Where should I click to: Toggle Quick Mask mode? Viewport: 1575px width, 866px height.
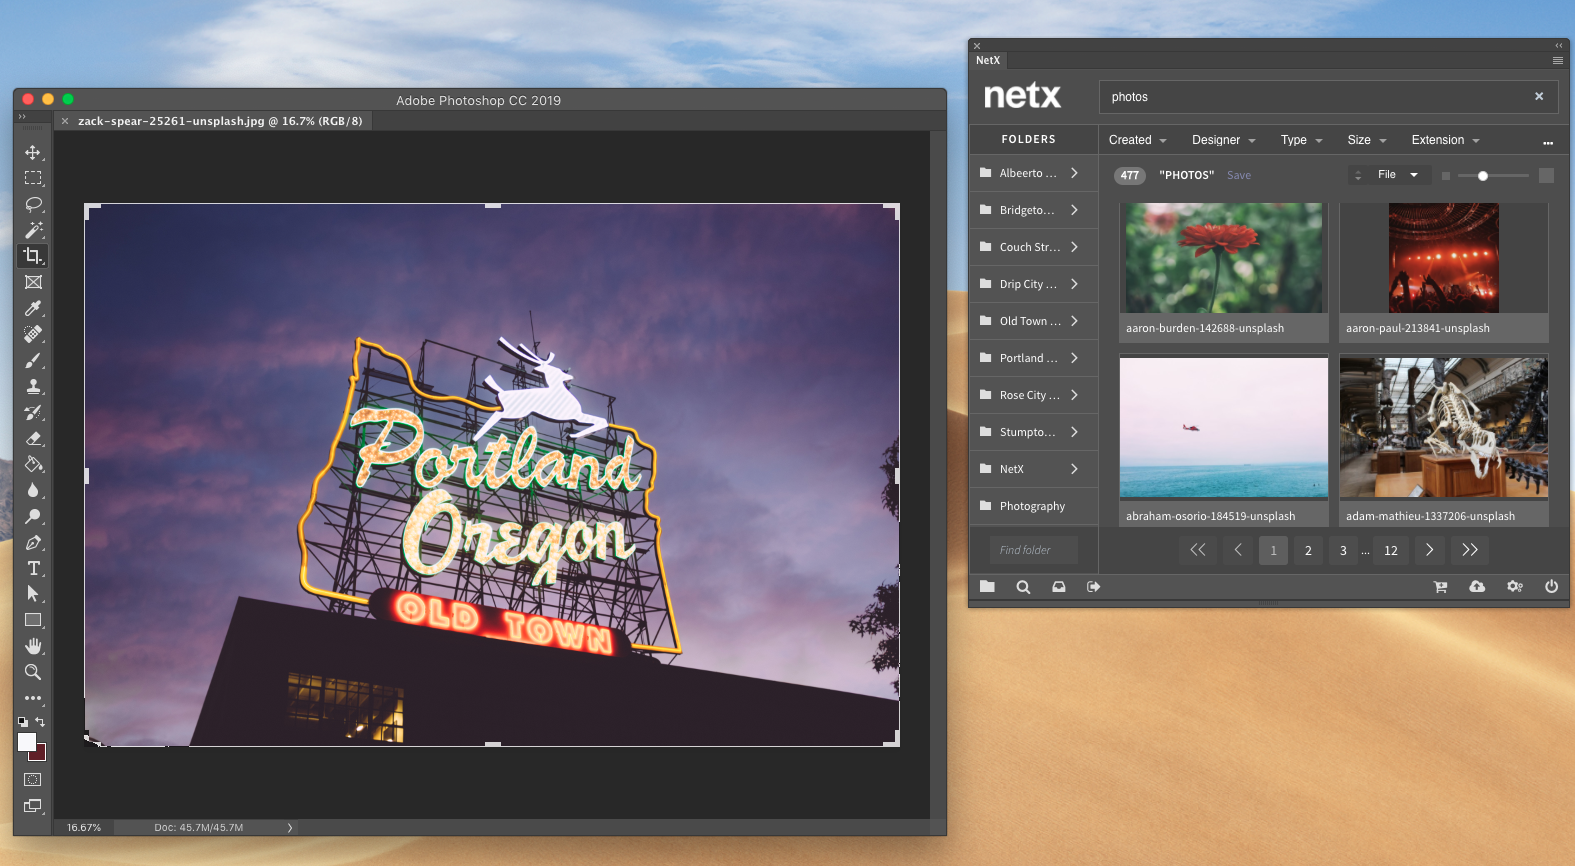33,779
